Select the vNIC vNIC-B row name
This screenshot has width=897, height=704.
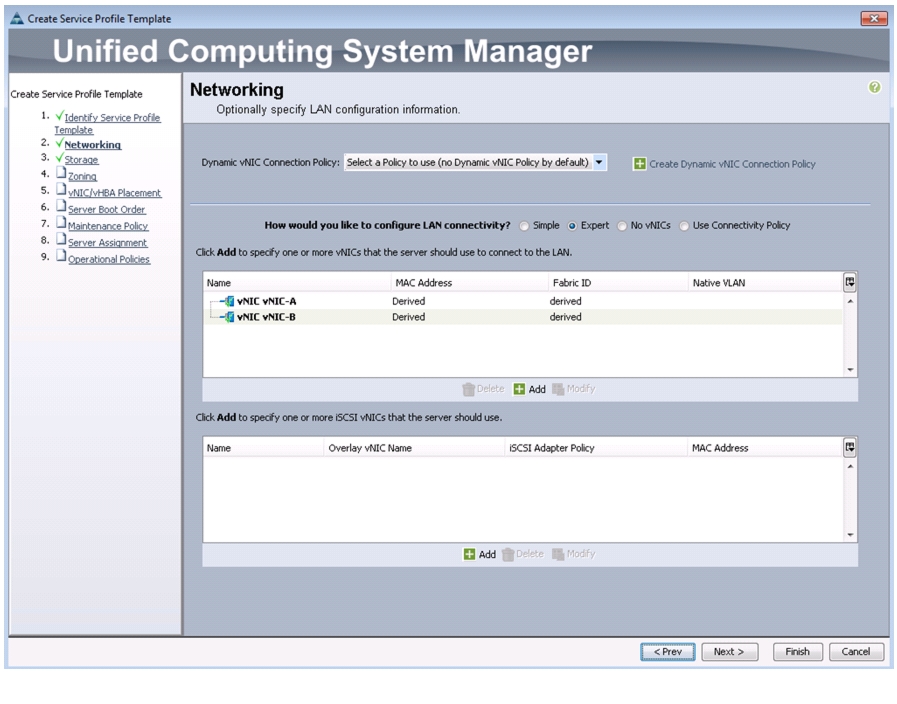[x=267, y=317]
